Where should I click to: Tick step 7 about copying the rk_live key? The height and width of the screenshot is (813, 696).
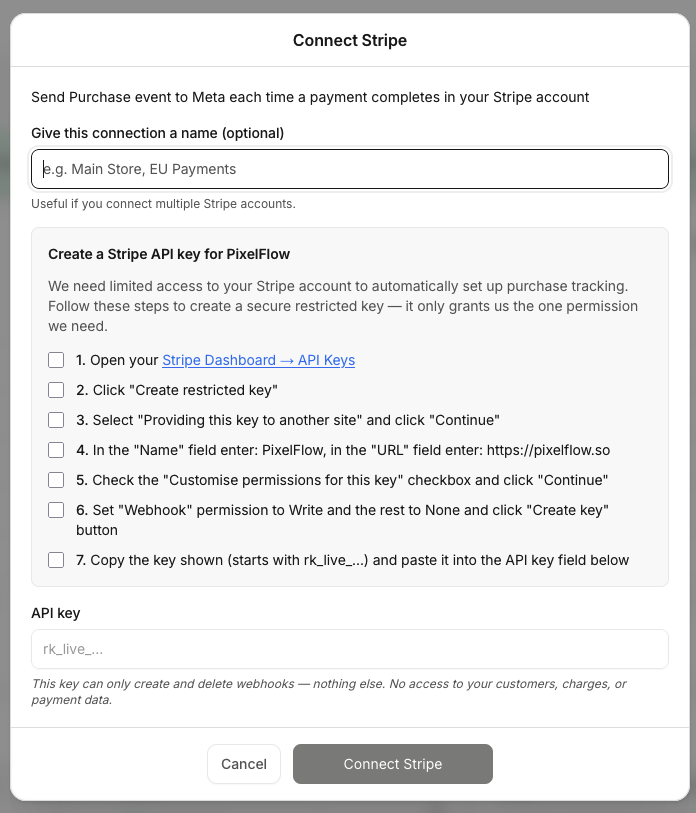click(56, 560)
